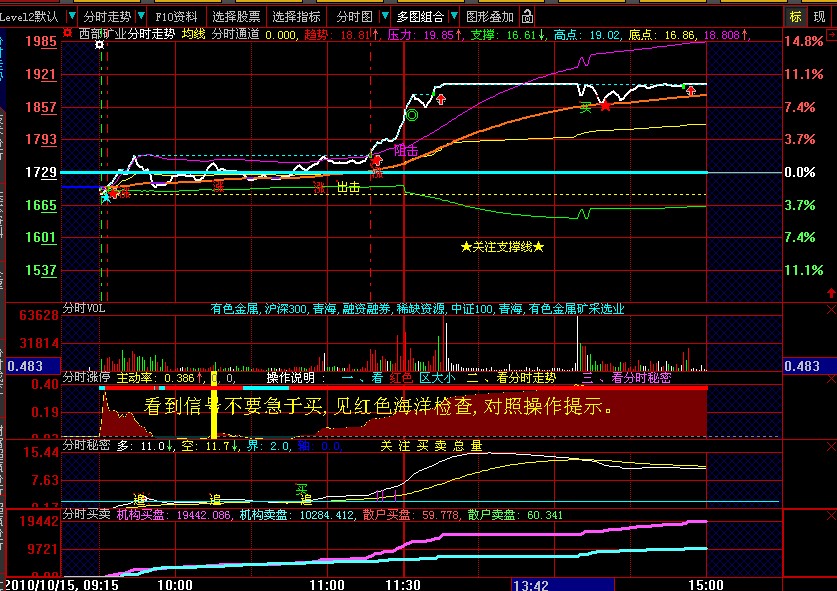This screenshot has width=837, height=591.
Task: Click the 多图组合 toolbar button
Action: coord(420,17)
